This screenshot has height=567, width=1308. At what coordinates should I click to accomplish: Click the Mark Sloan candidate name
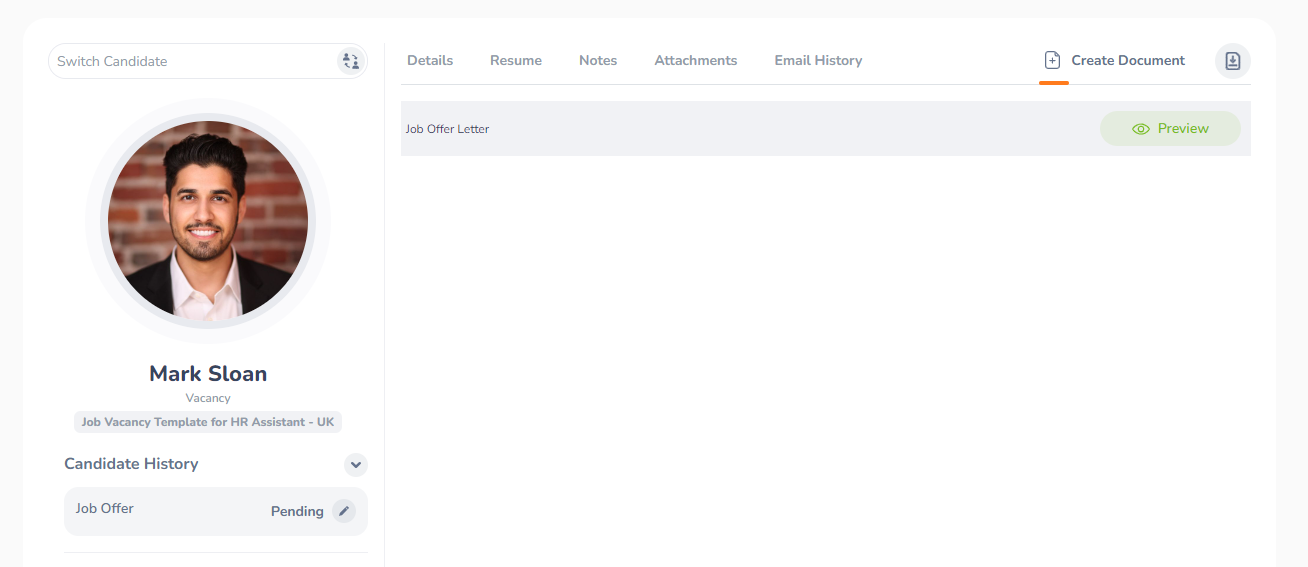point(208,374)
